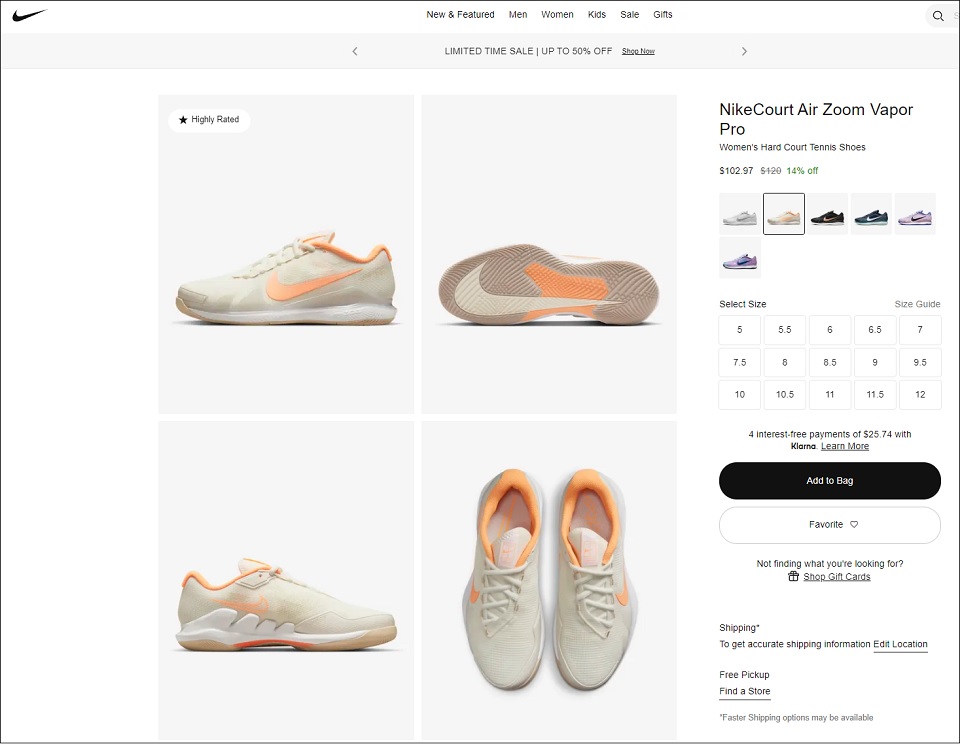This screenshot has width=960, height=744.
Task: Select shoe size 12
Action: click(920, 395)
